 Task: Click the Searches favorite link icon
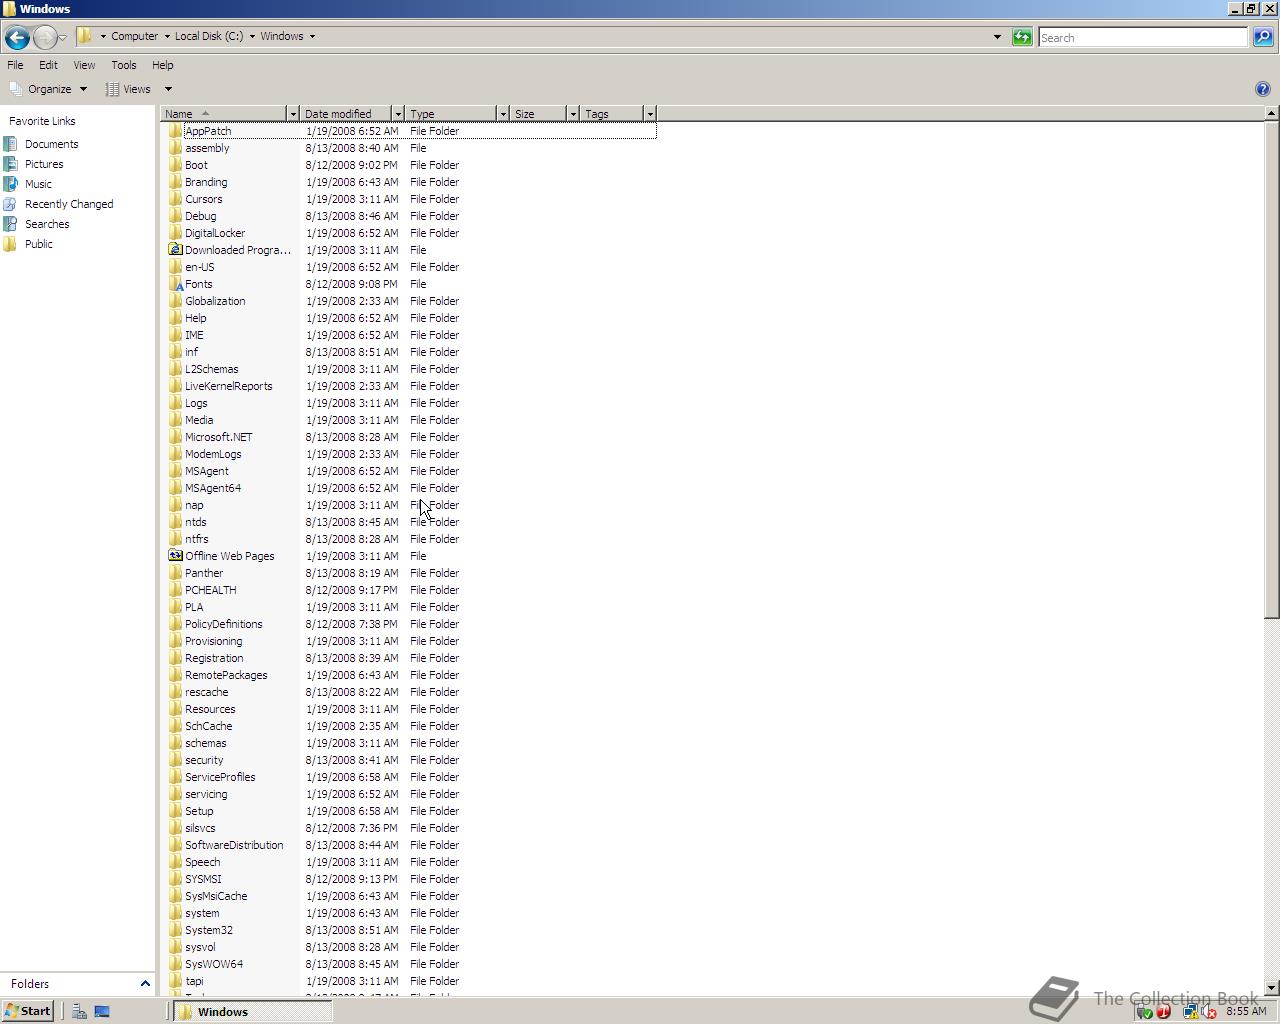coord(11,224)
